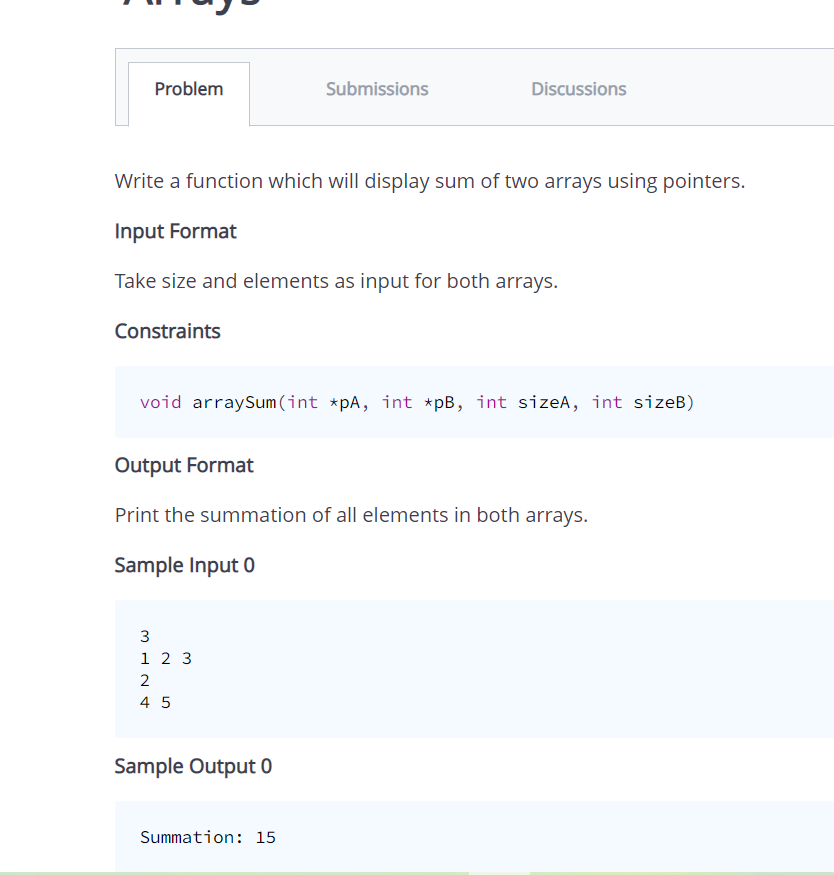Click the tab bar area beside Discussions

pos(730,89)
